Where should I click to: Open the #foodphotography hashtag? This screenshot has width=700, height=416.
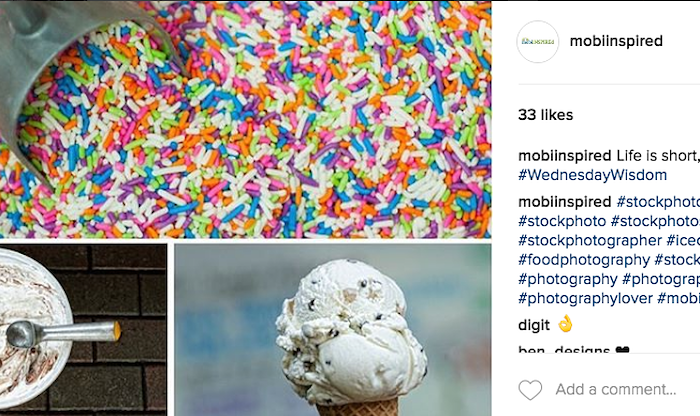click(584, 260)
